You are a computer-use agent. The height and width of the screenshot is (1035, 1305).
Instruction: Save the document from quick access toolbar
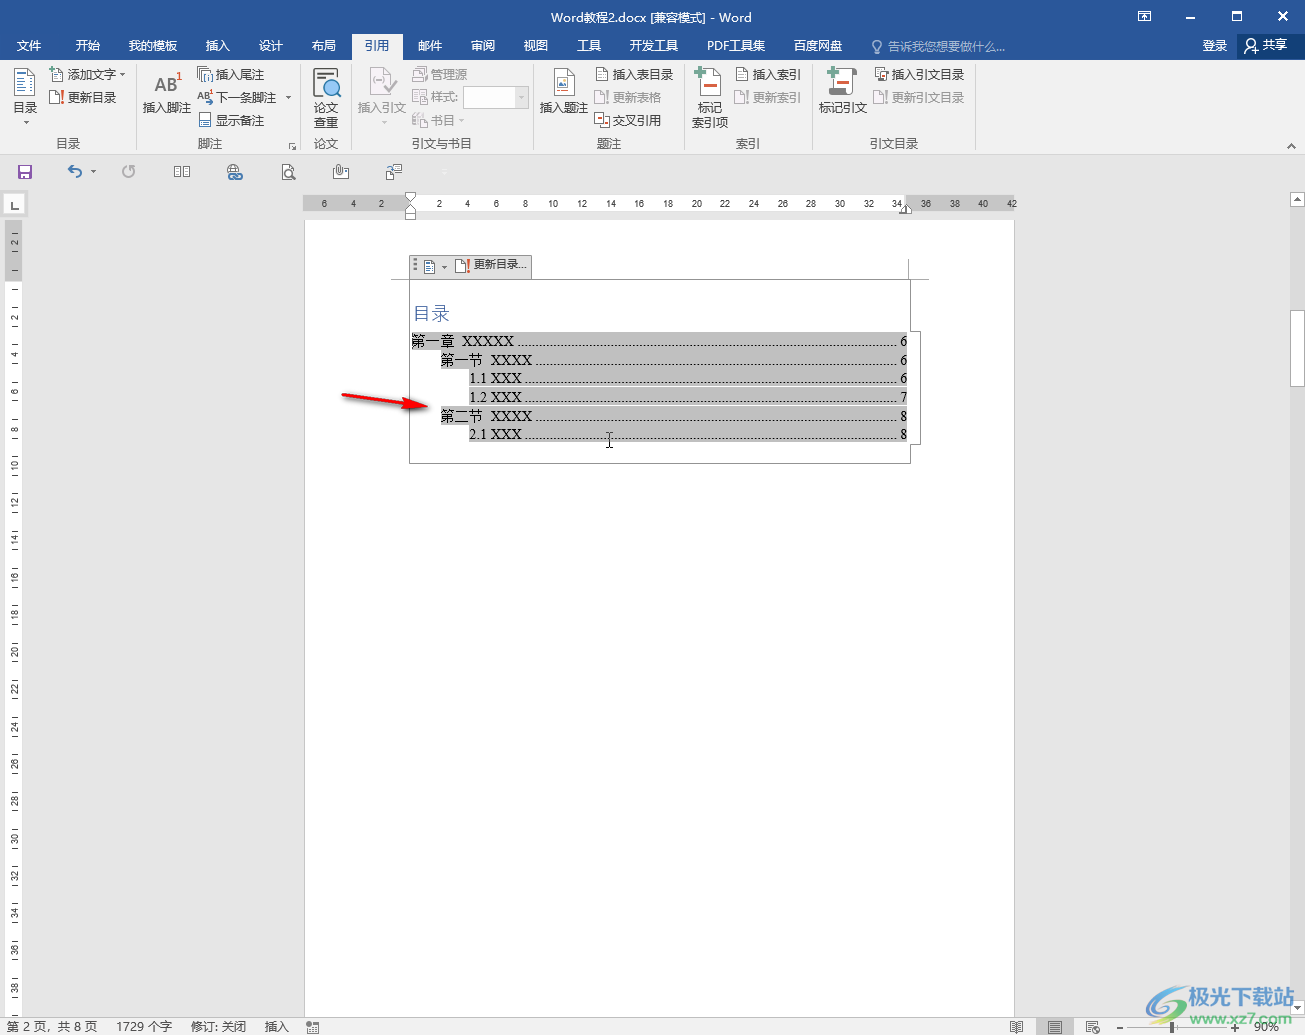coord(25,172)
